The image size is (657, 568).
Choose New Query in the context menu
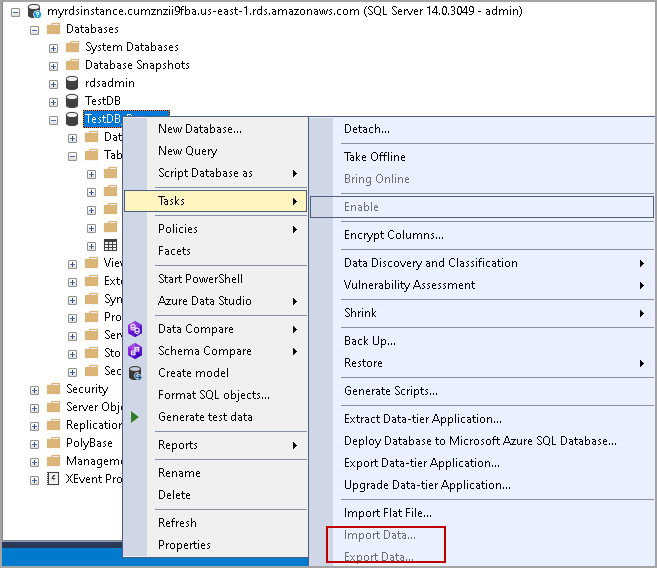(x=216, y=151)
